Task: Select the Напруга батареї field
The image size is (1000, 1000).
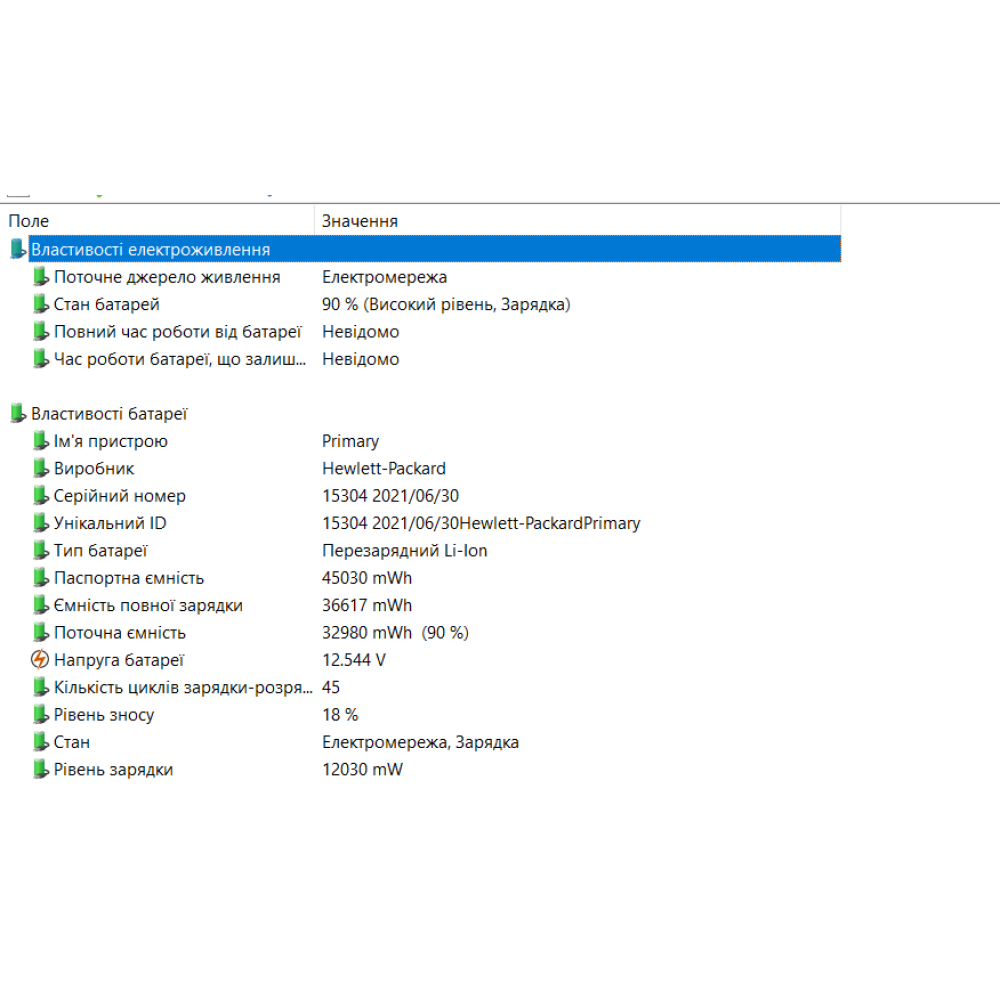Action: 119,660
